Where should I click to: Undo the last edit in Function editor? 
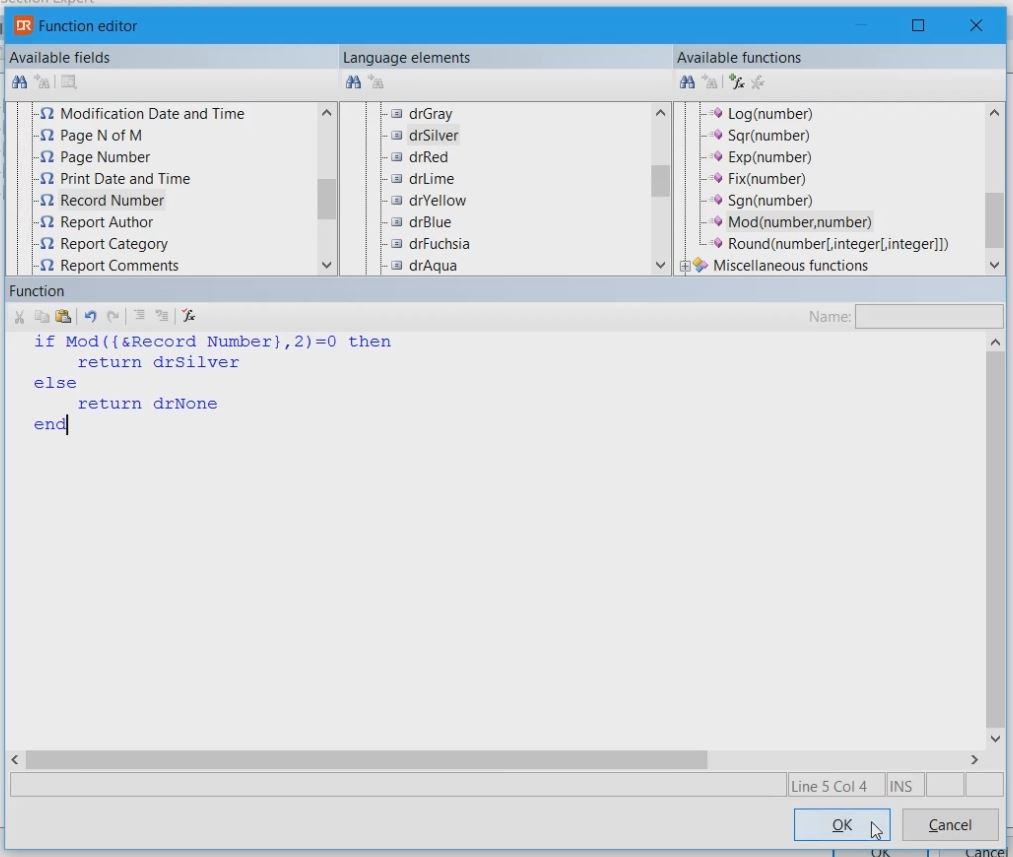coord(90,316)
